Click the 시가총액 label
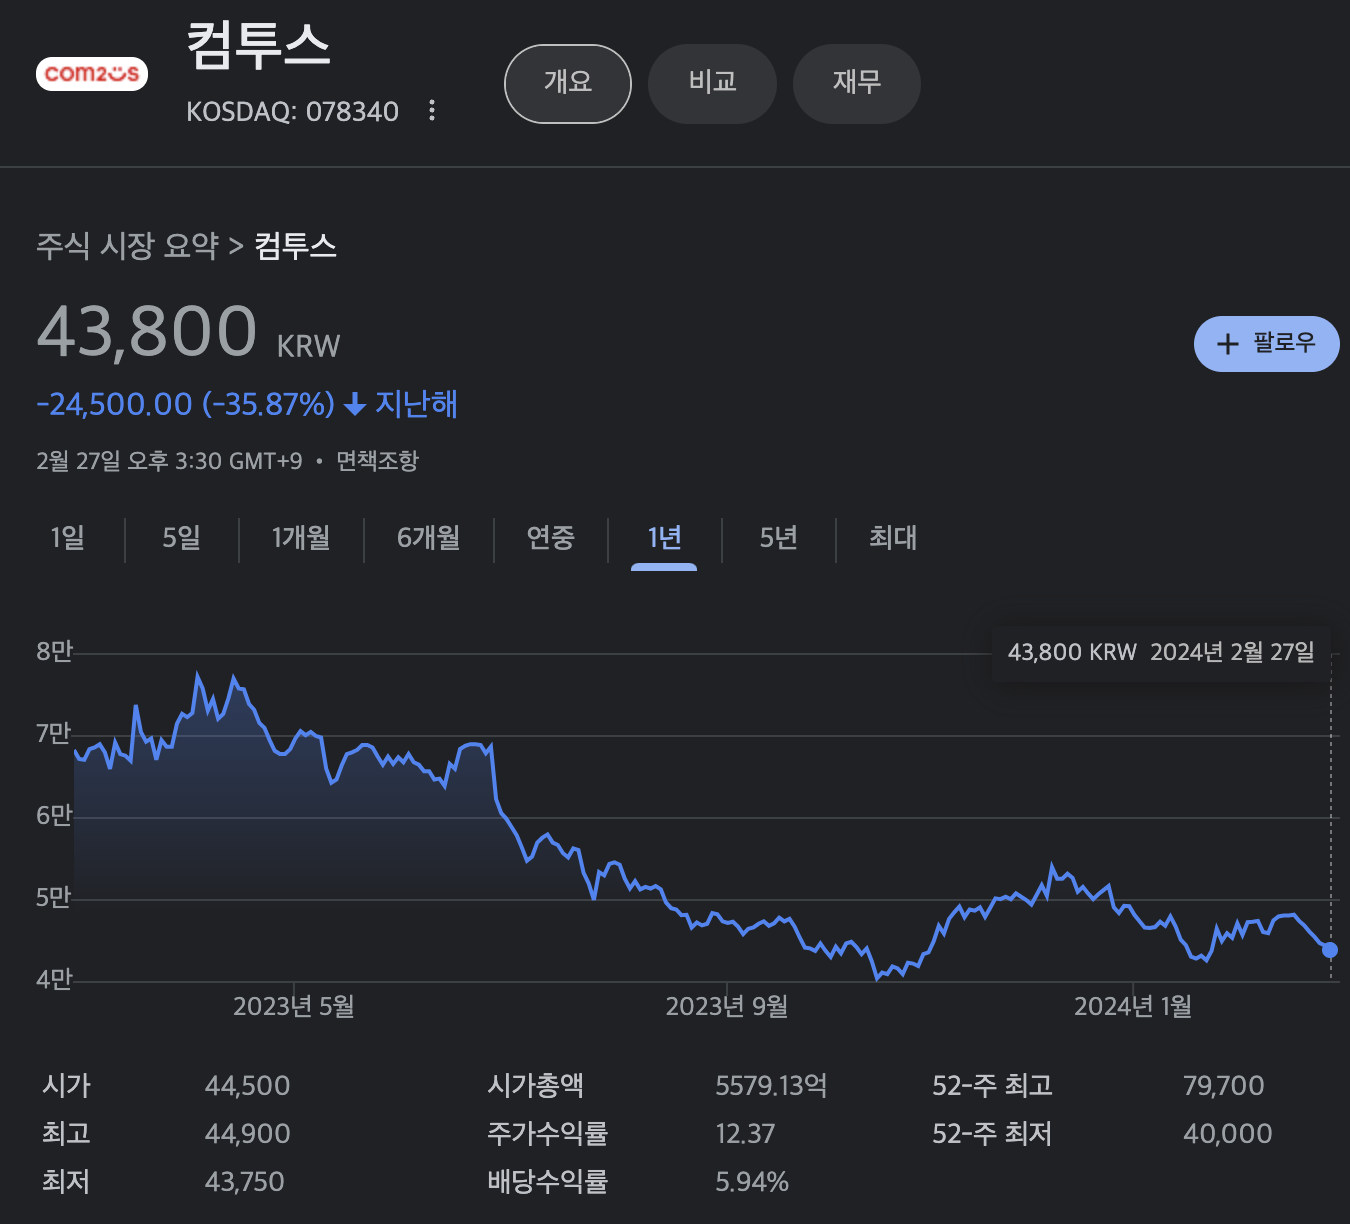Image resolution: width=1350 pixels, height=1224 pixels. (535, 1086)
